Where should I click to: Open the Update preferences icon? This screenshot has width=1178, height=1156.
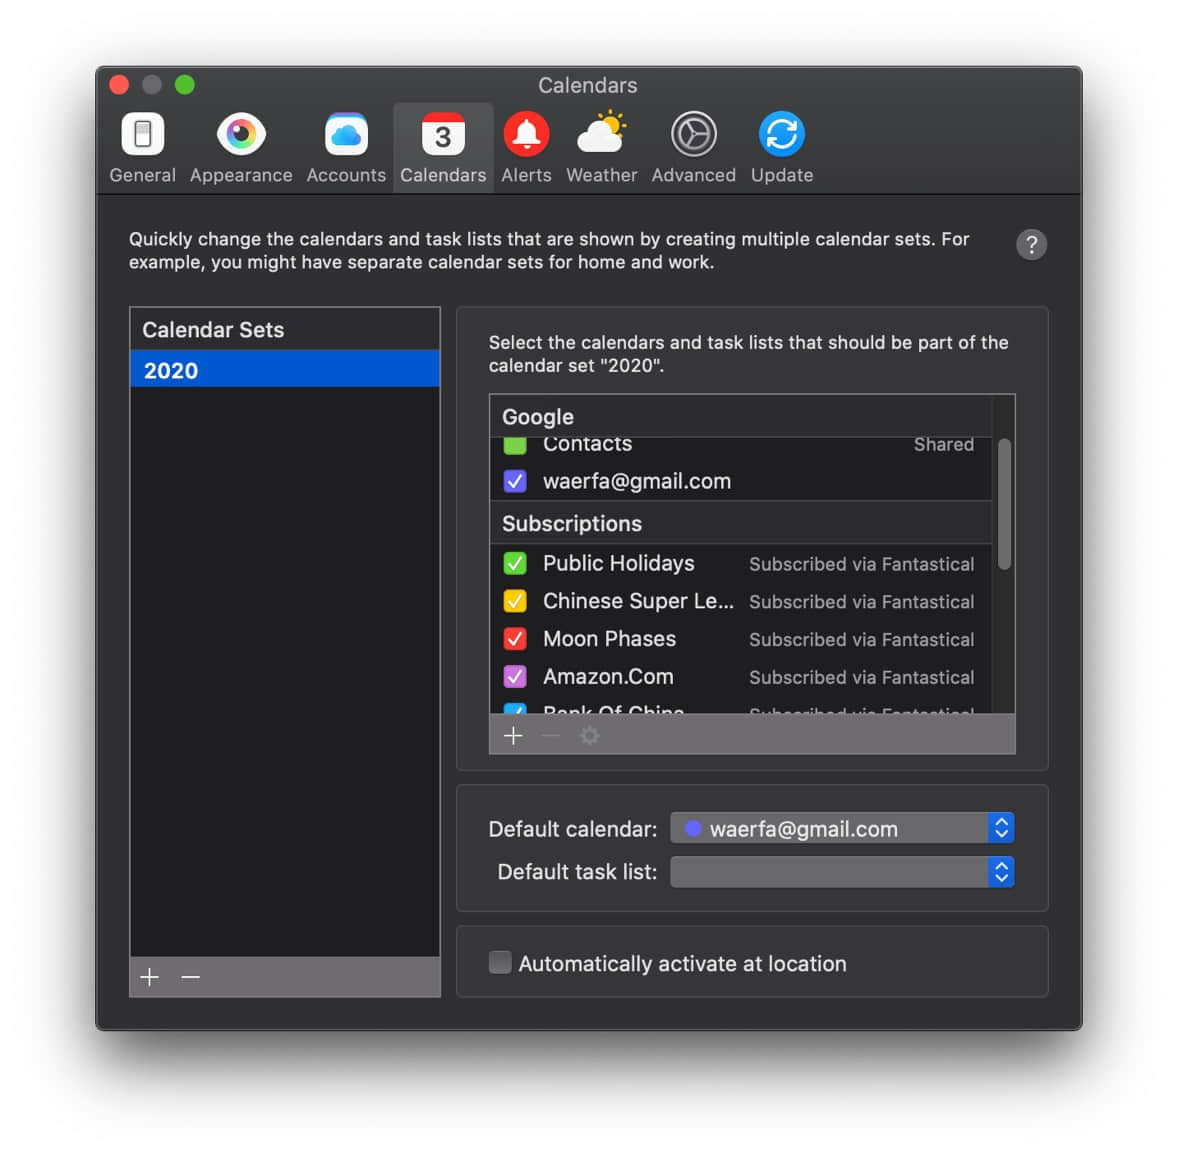781,134
